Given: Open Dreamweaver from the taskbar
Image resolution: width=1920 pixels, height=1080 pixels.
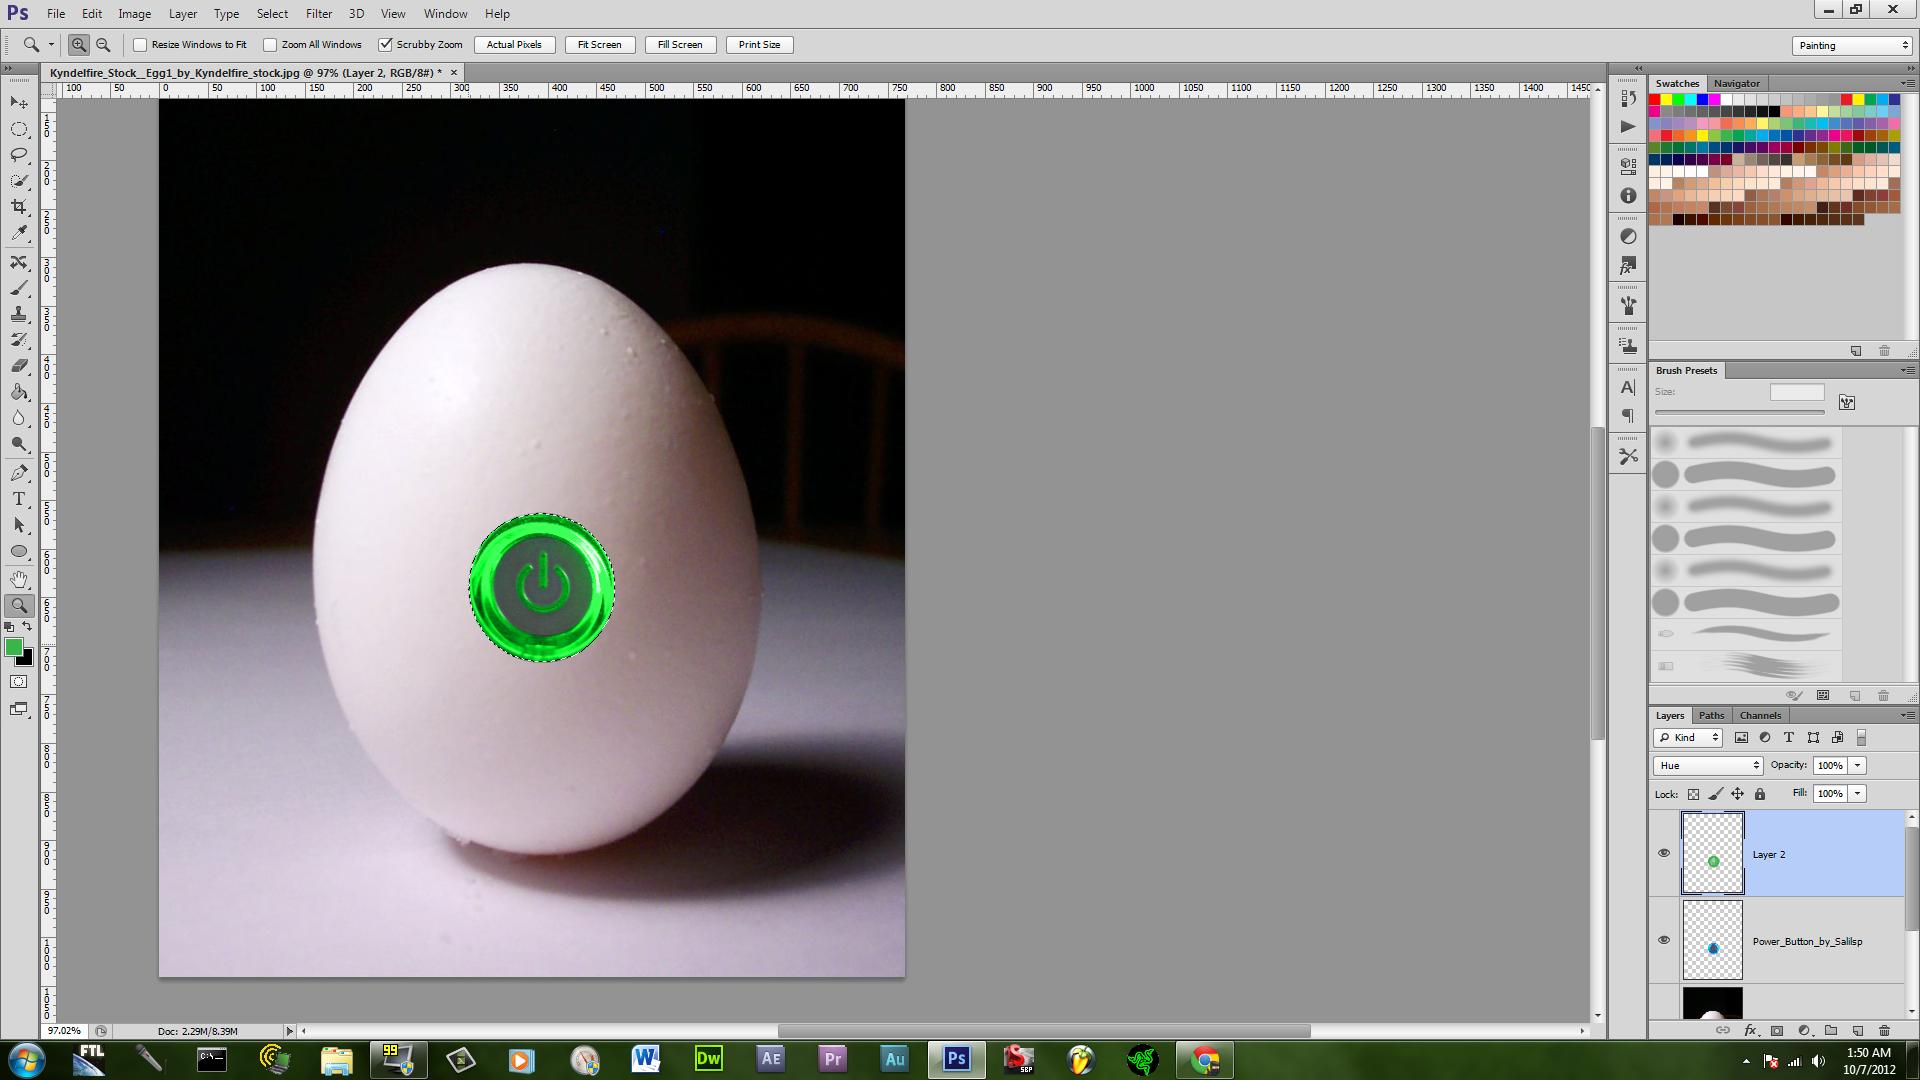Looking at the screenshot, I should pyautogui.click(x=708, y=1059).
